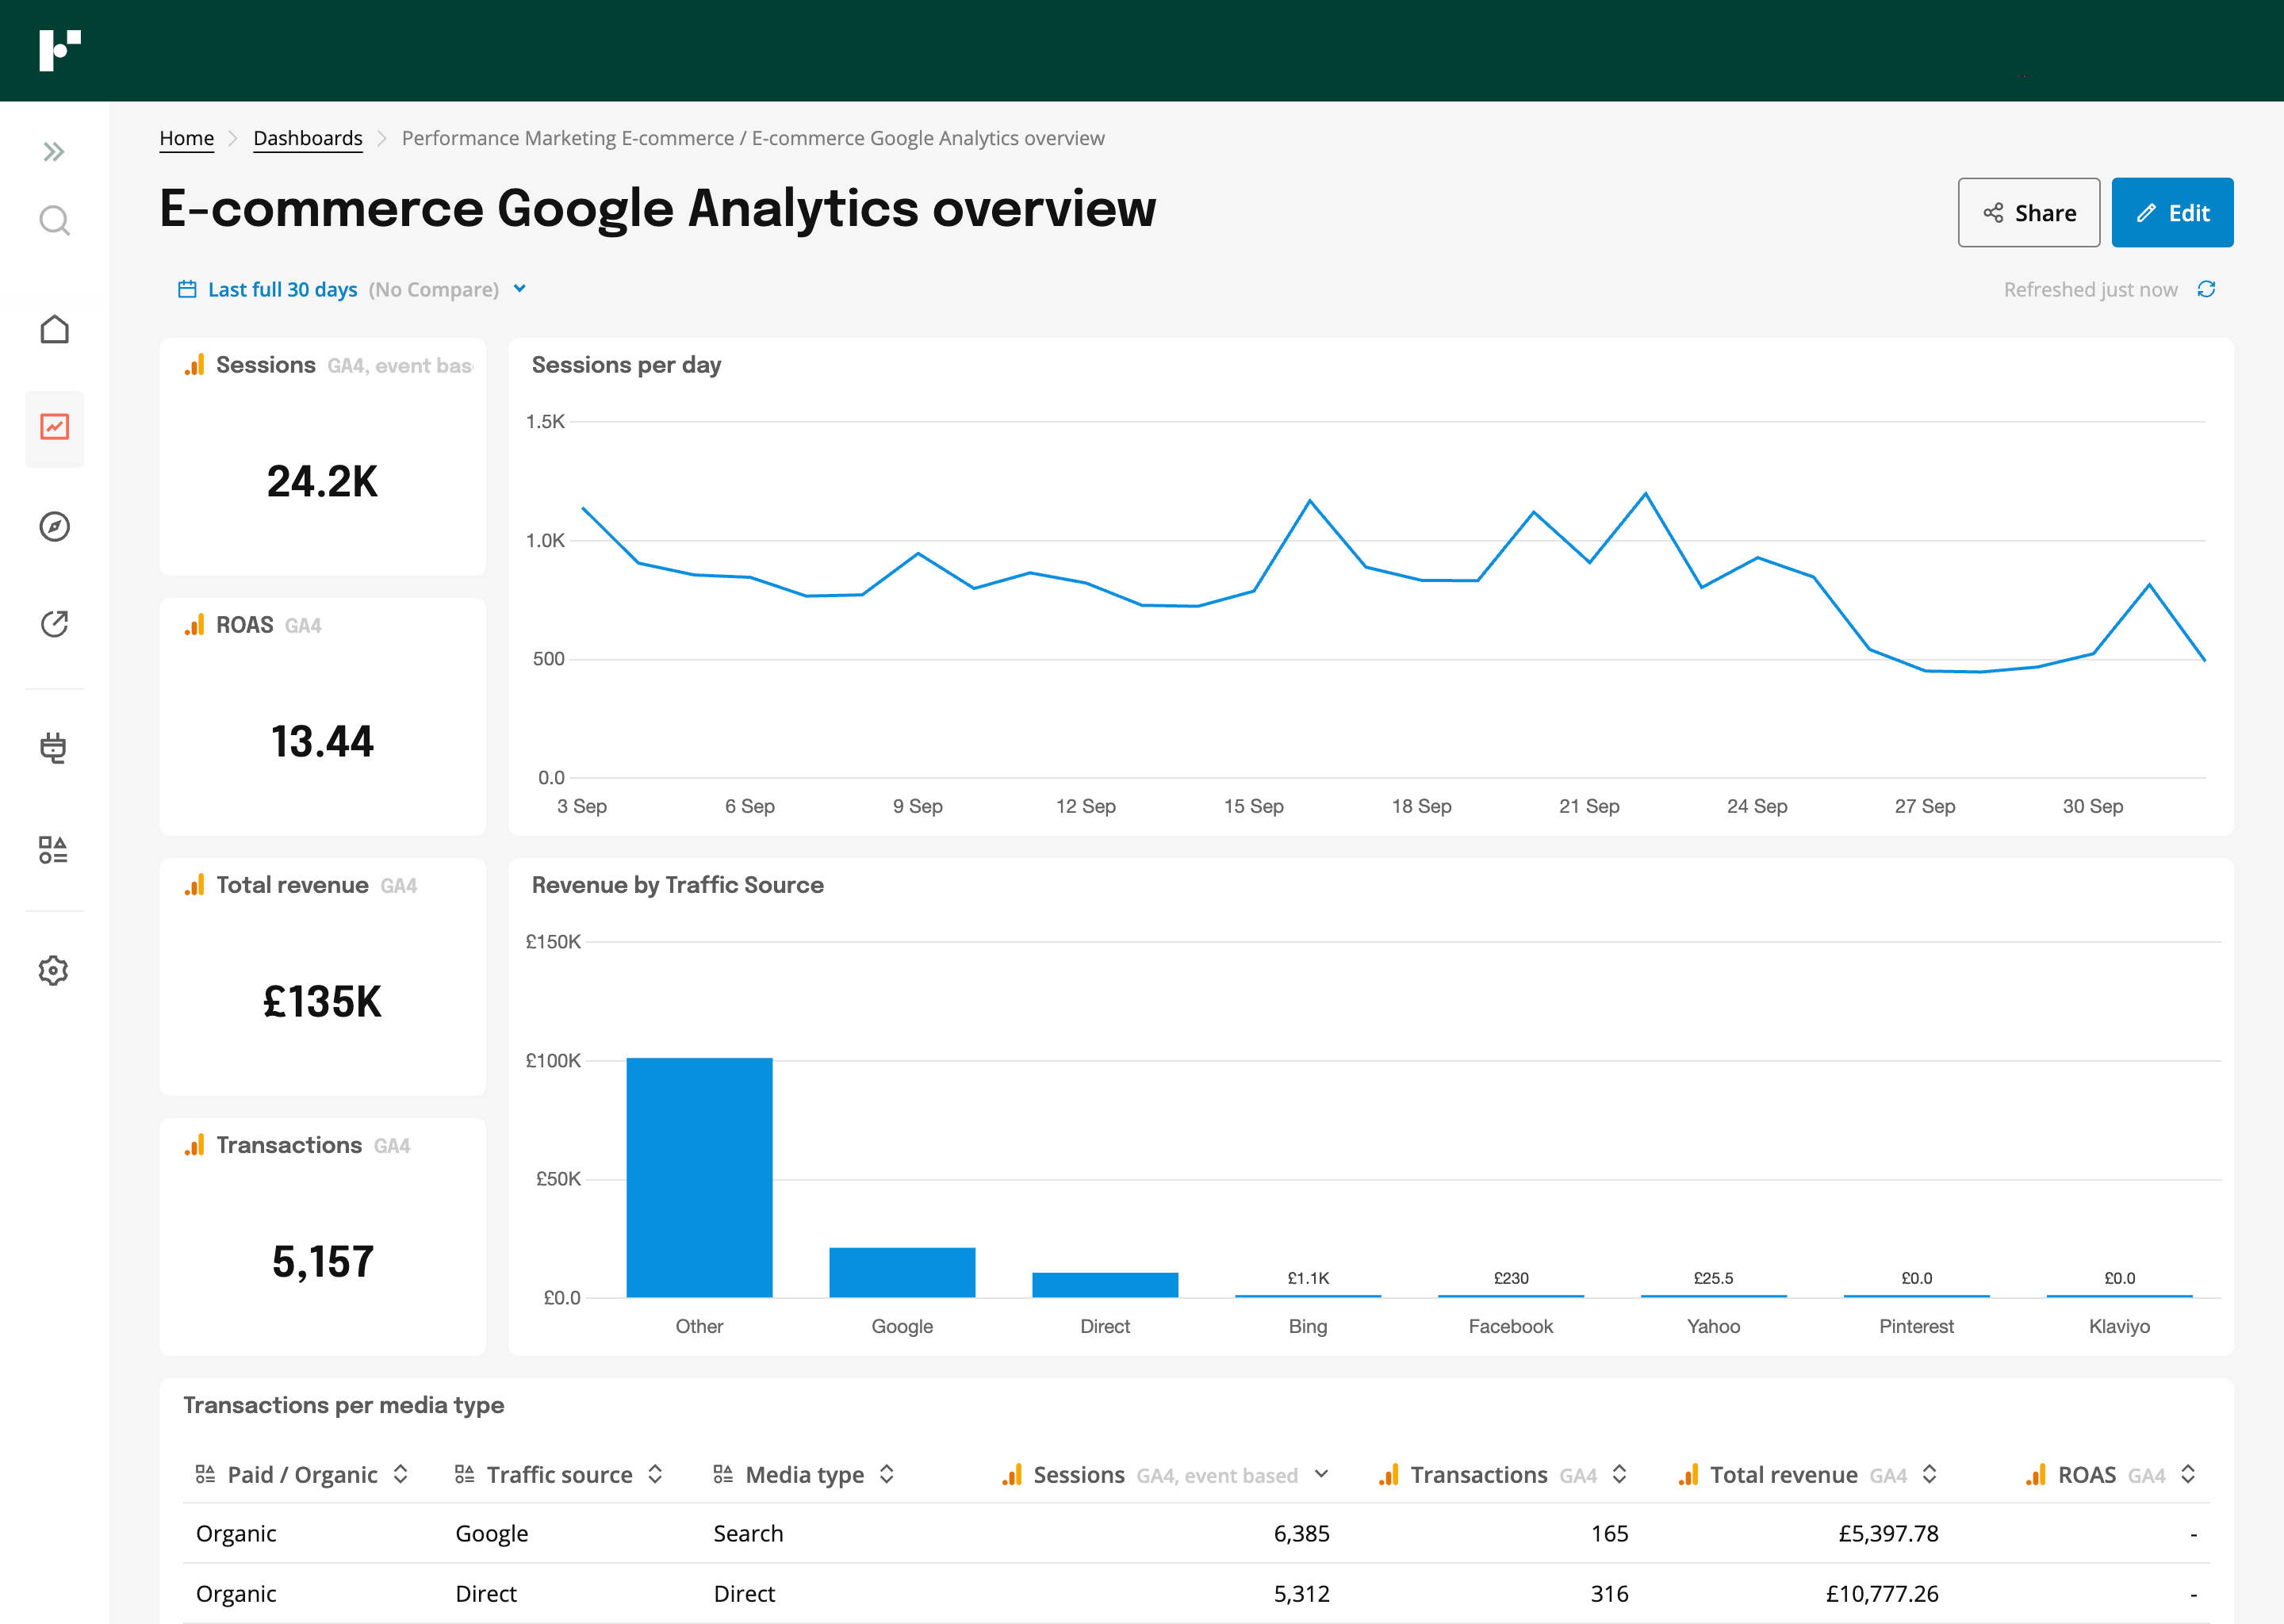The height and width of the screenshot is (1624, 2284).
Task: Open the Integrations plug icon
Action: (54, 748)
